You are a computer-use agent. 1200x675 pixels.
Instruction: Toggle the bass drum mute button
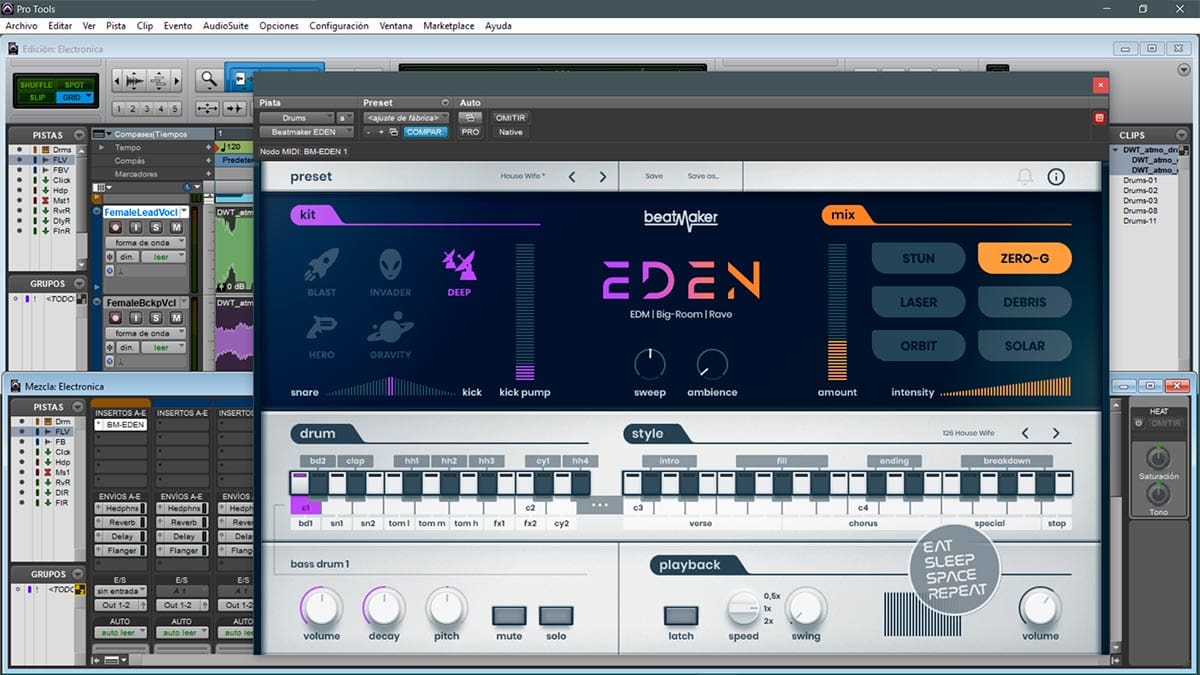[x=509, y=616]
